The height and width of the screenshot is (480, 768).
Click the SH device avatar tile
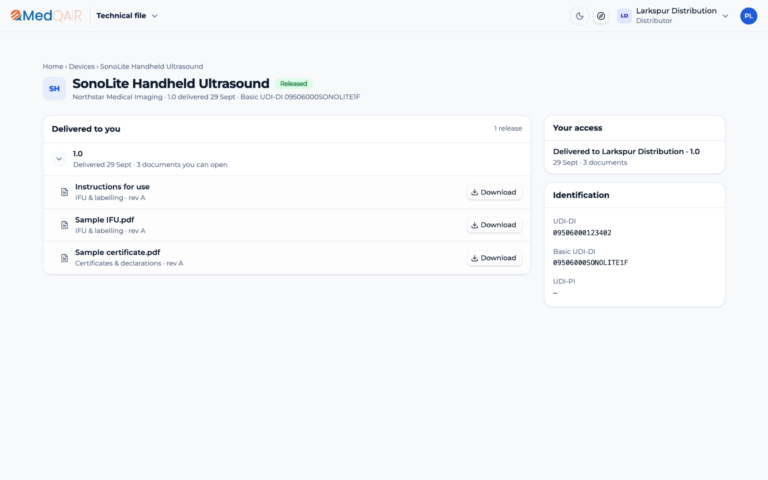coord(54,89)
